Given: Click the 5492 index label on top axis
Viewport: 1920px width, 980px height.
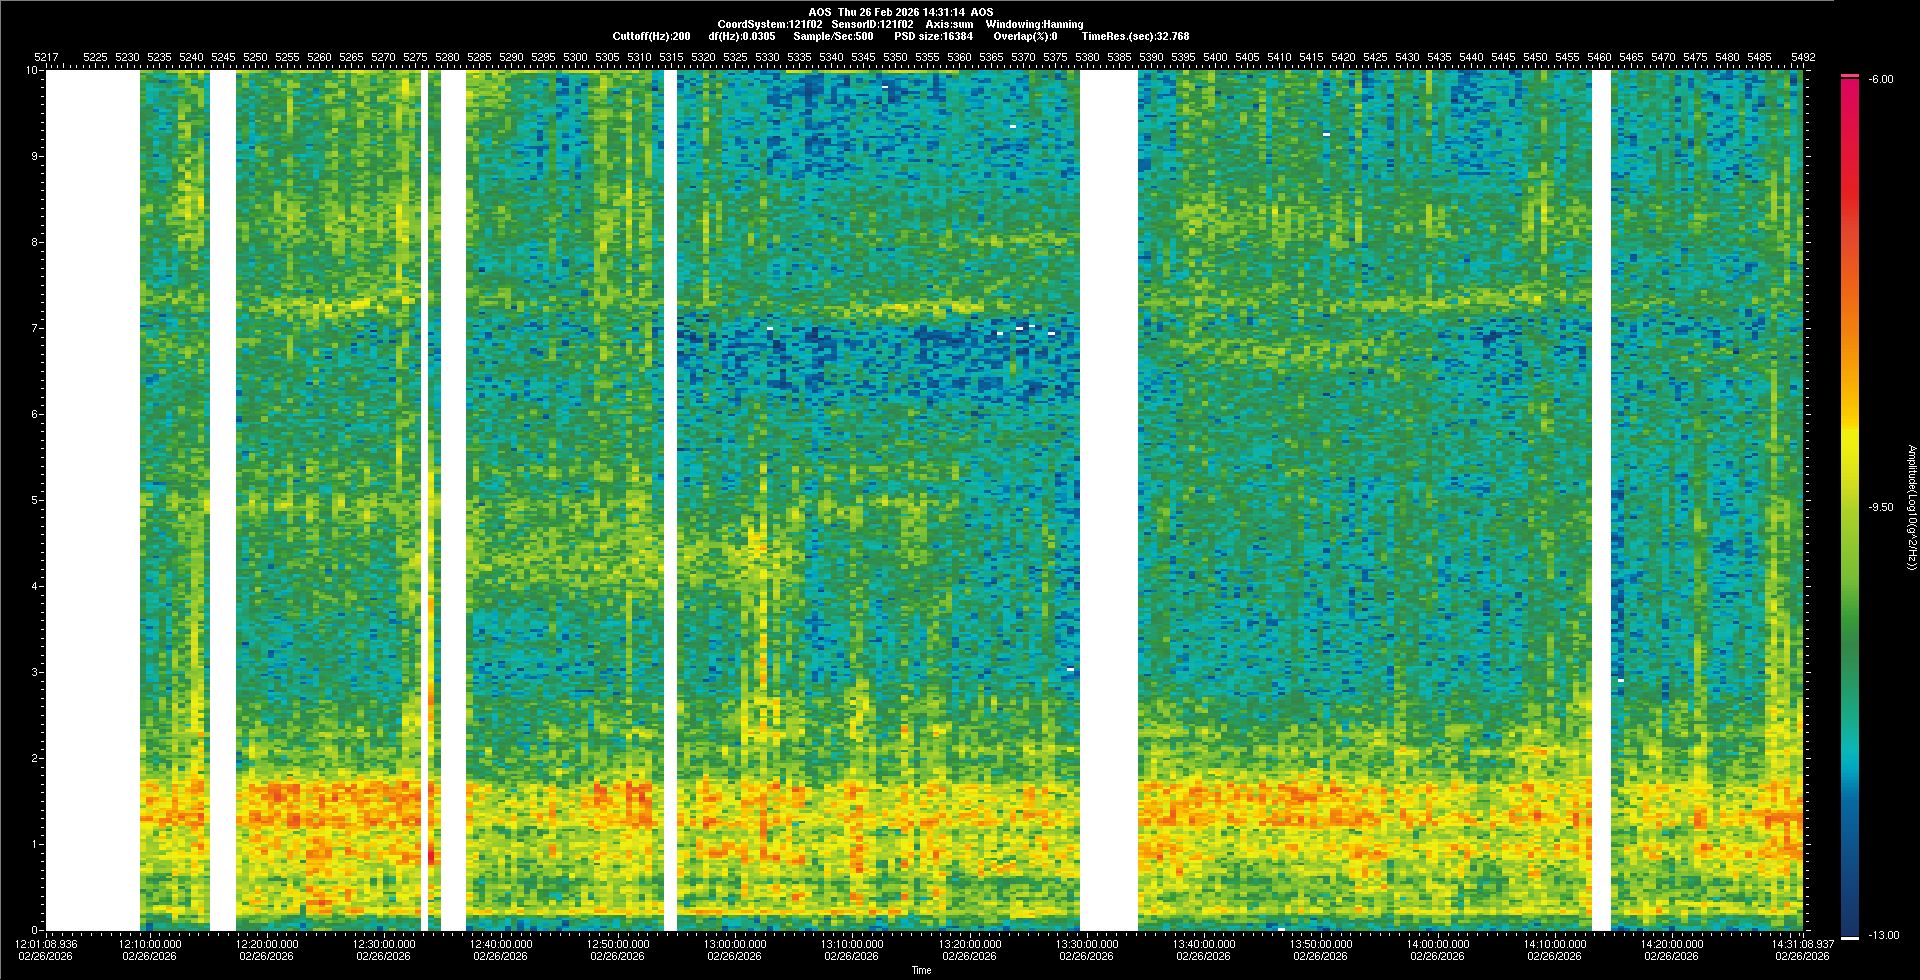Looking at the screenshot, I should pos(1802,57).
